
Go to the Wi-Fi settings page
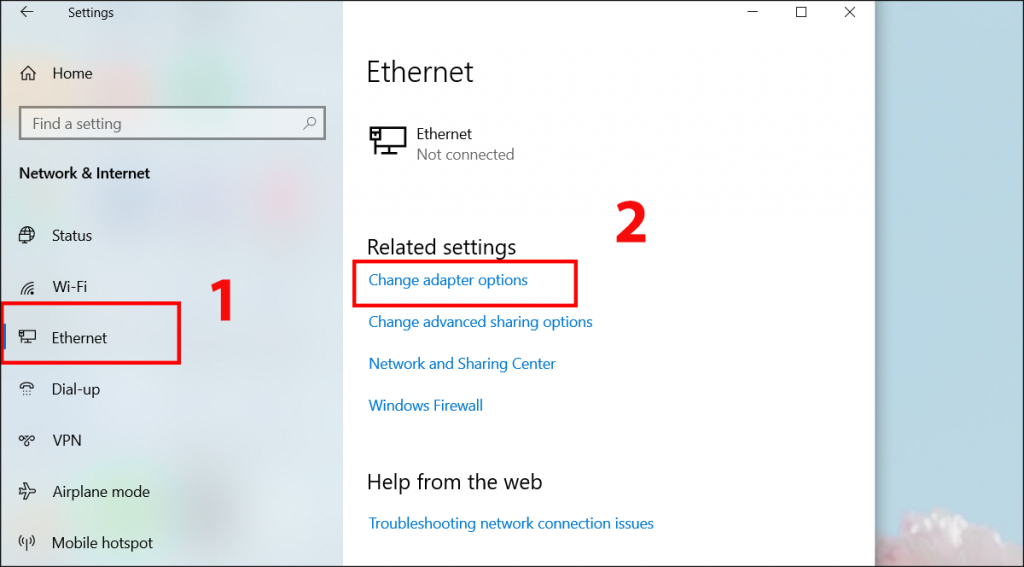(69, 287)
